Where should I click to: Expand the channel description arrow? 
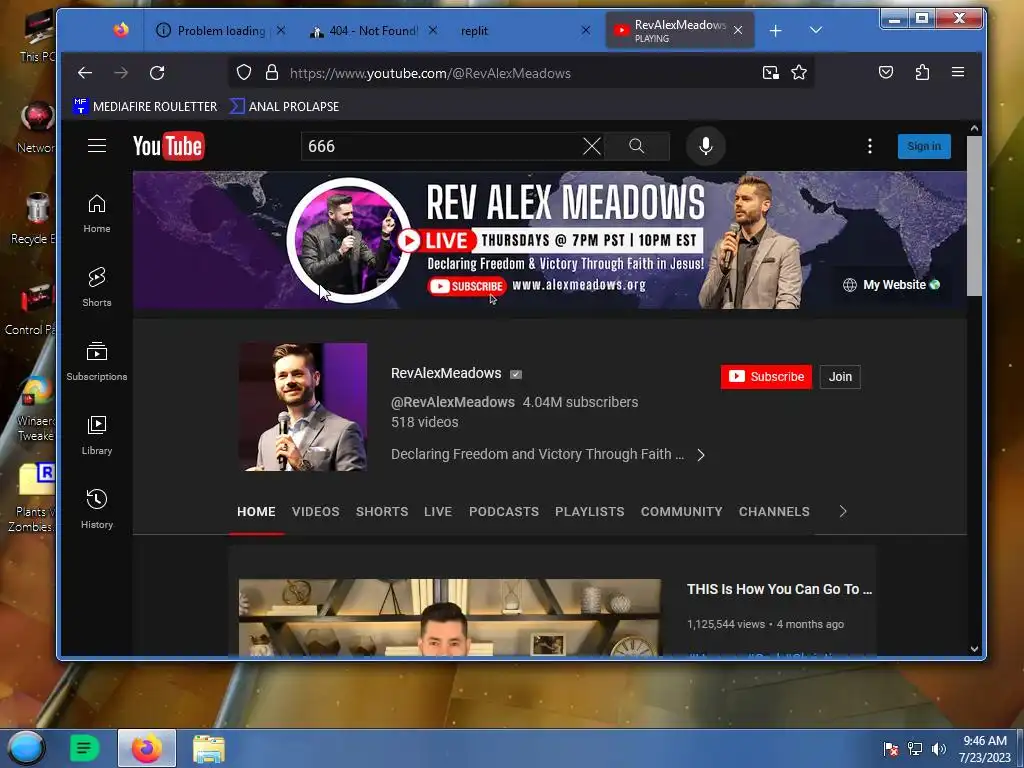click(701, 455)
